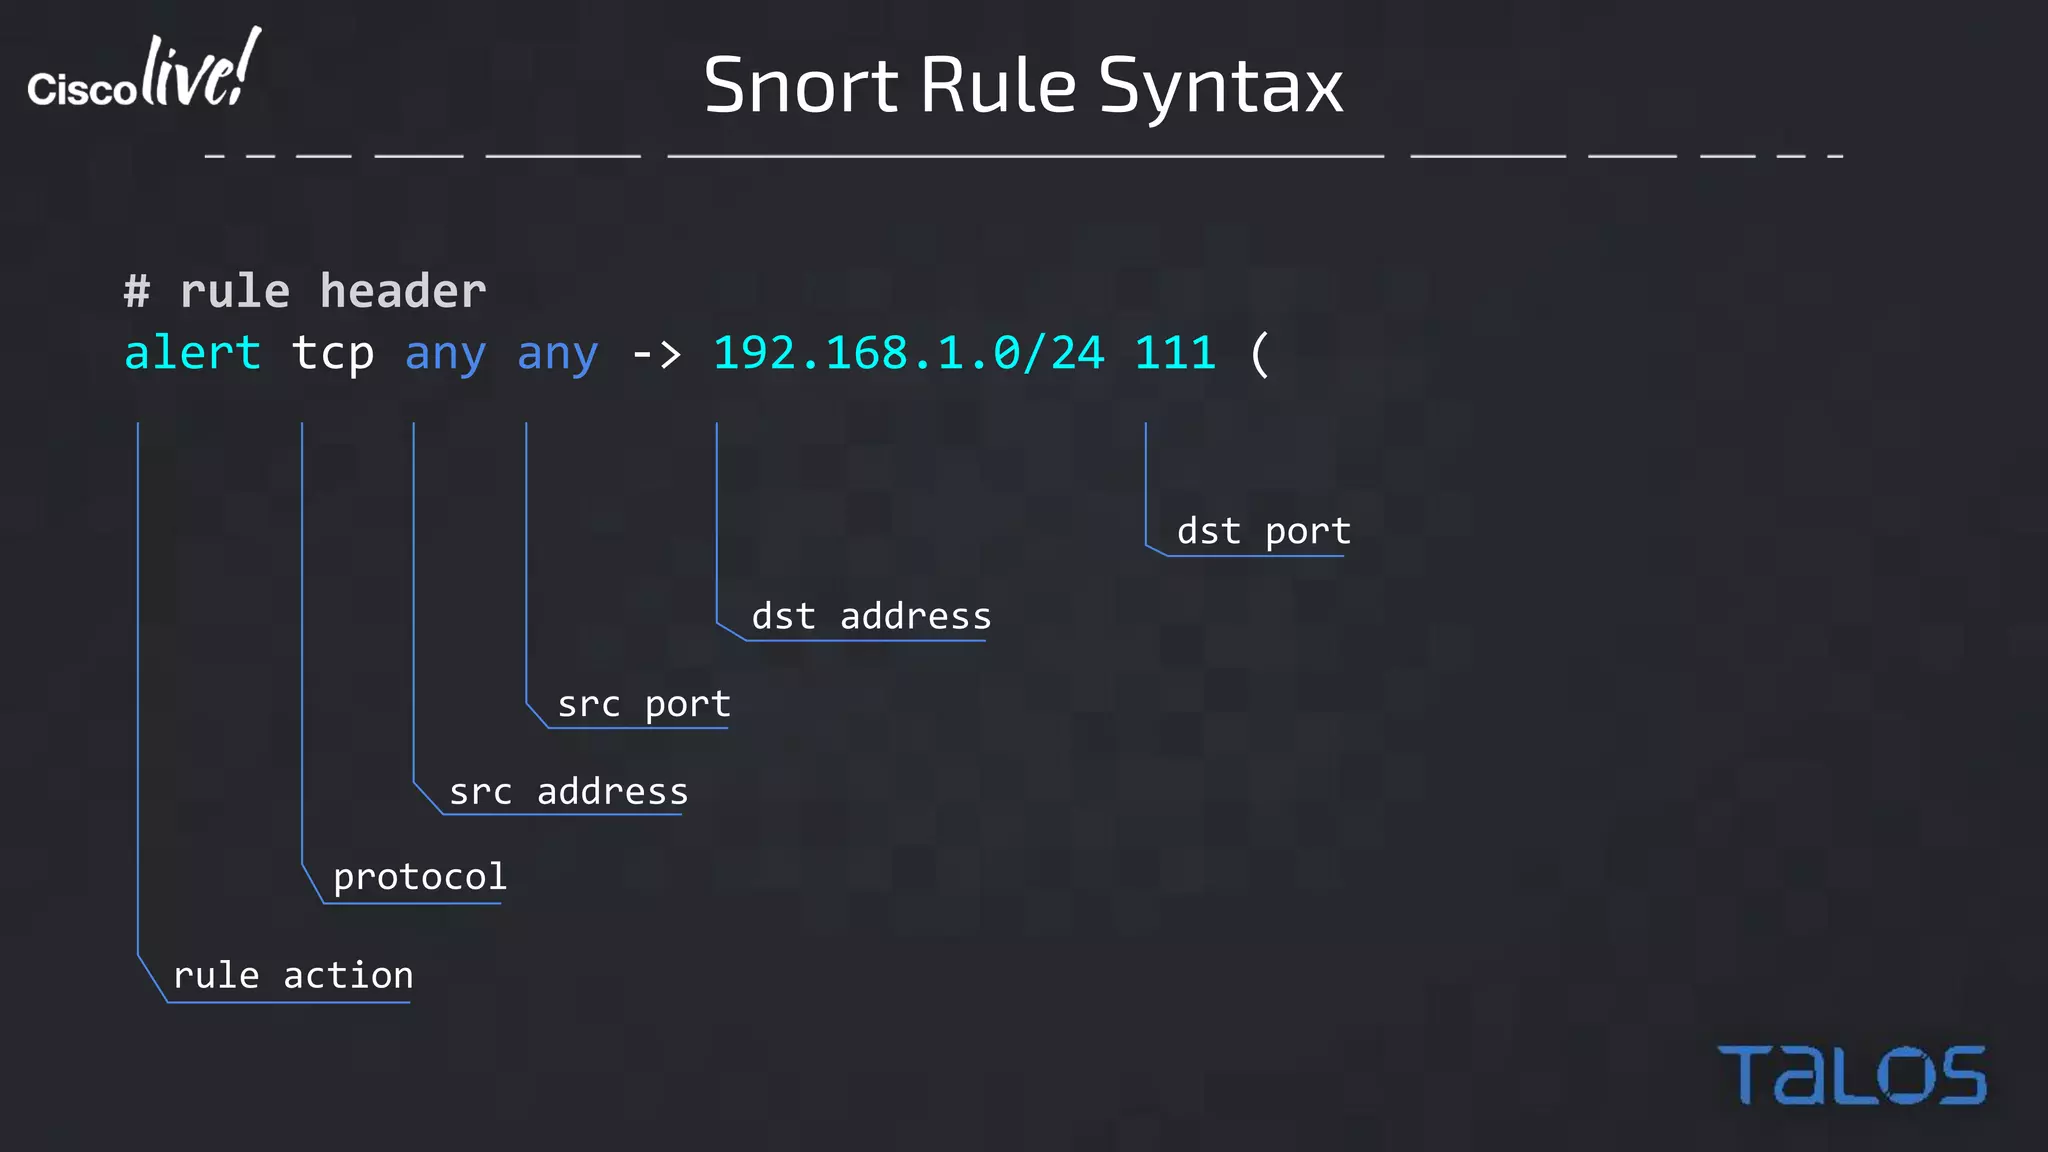The width and height of the screenshot is (2048, 1152).
Task: Click the 'dst address' label
Action: (872, 616)
